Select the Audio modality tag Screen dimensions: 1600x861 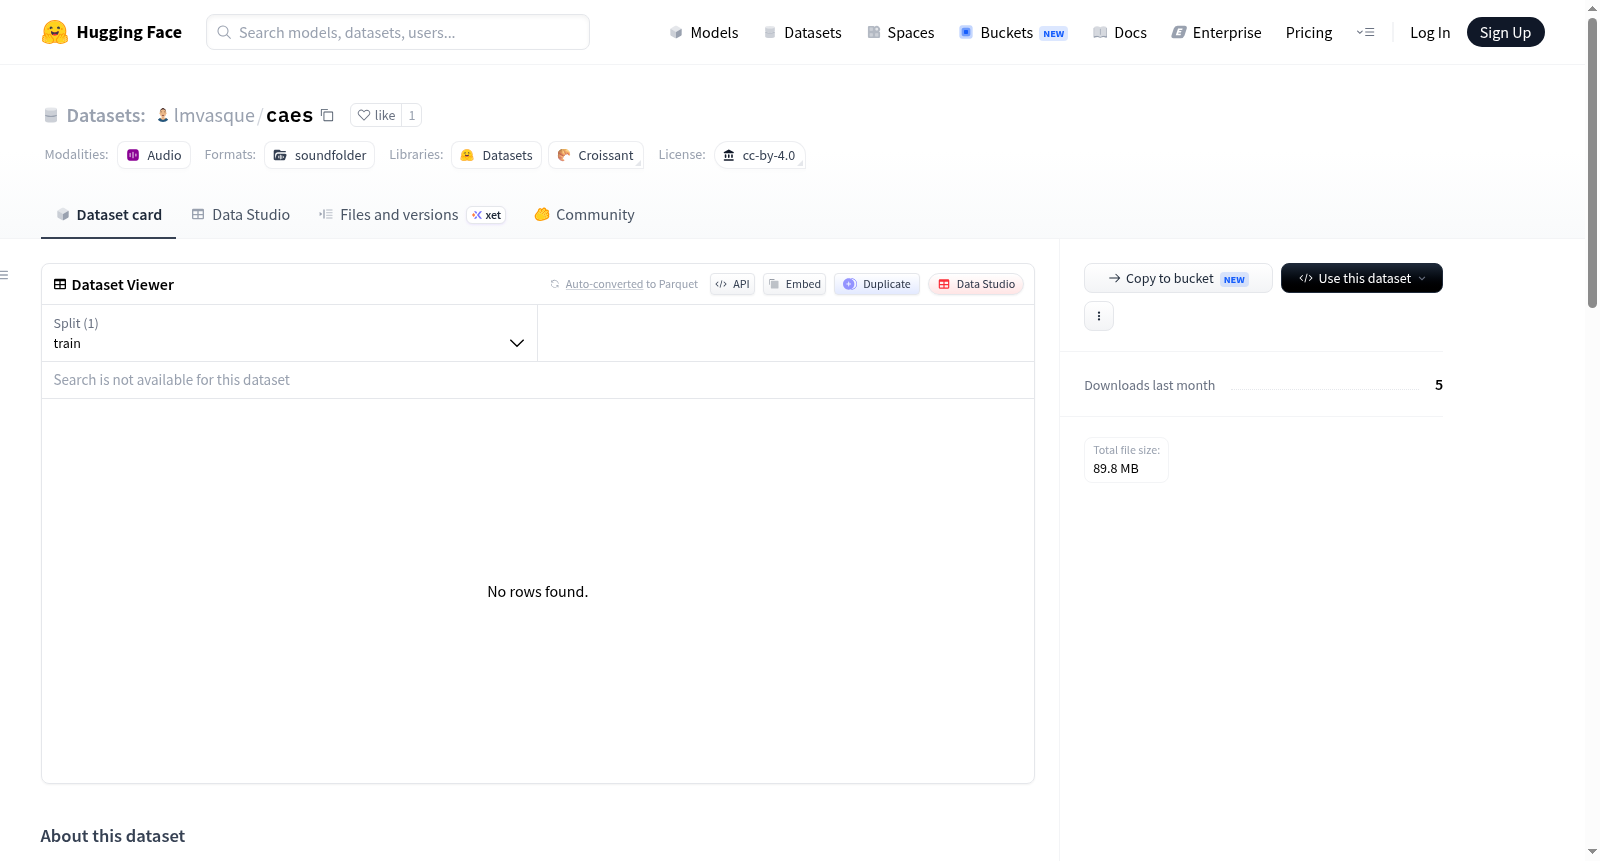pyautogui.click(x=154, y=155)
